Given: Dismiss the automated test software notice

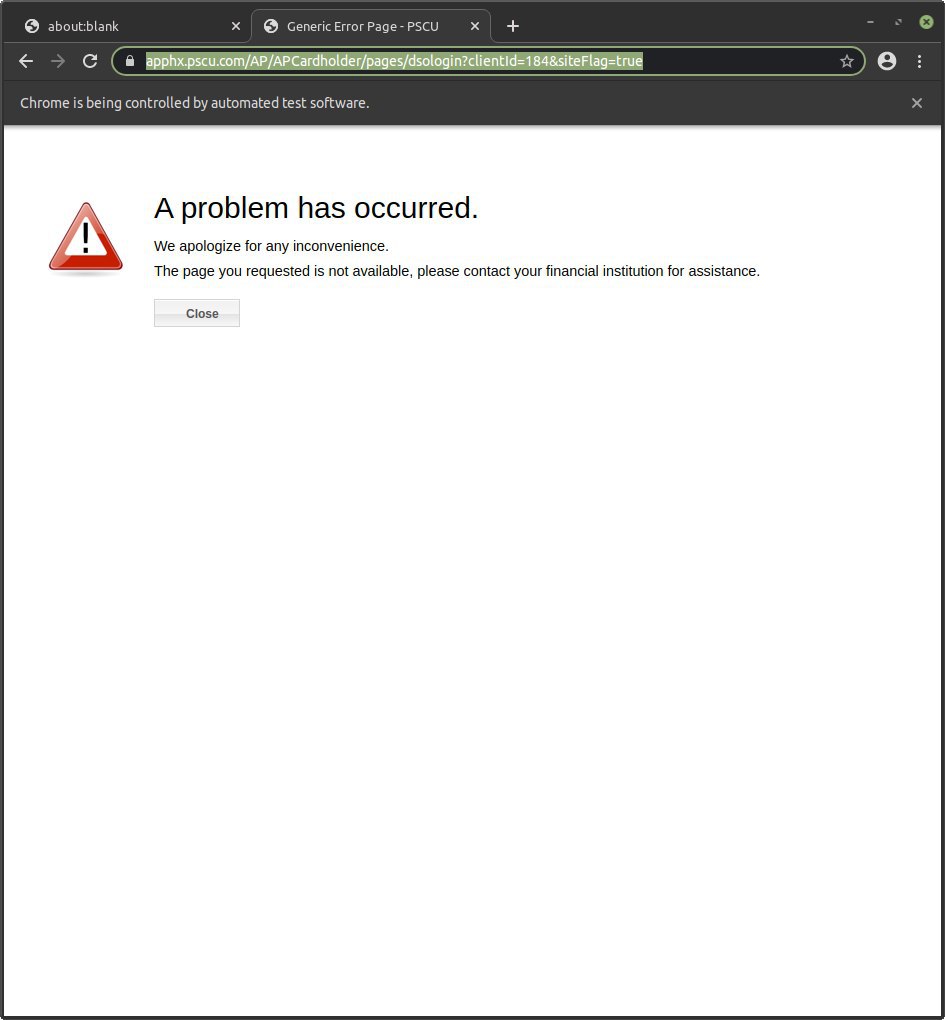Looking at the screenshot, I should [x=916, y=103].
